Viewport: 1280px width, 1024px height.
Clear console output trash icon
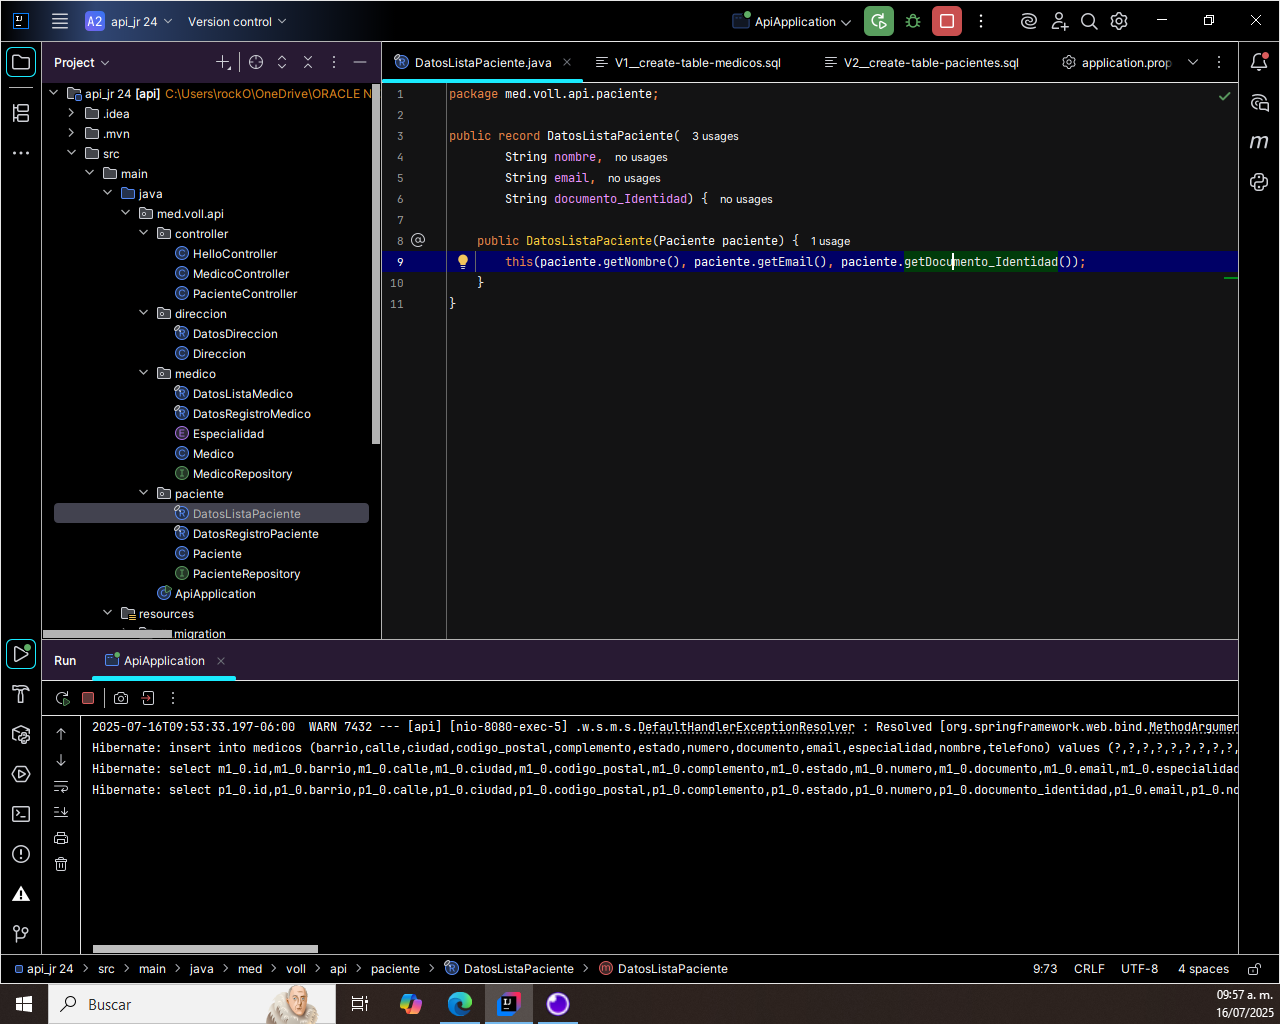(x=61, y=864)
